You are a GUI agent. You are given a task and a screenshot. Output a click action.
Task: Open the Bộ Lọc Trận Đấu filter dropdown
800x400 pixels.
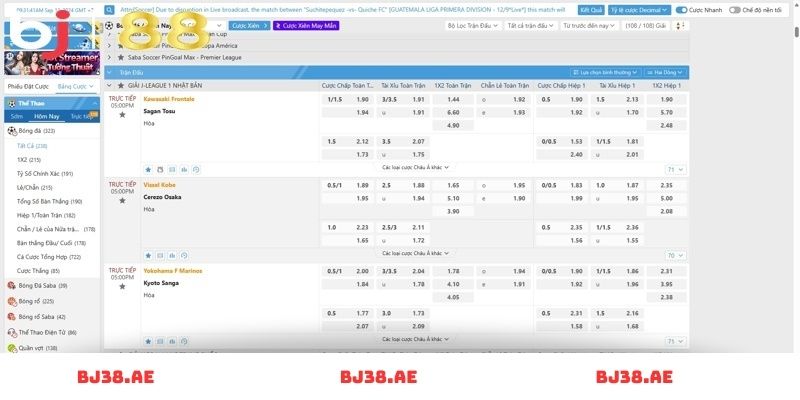click(473, 26)
